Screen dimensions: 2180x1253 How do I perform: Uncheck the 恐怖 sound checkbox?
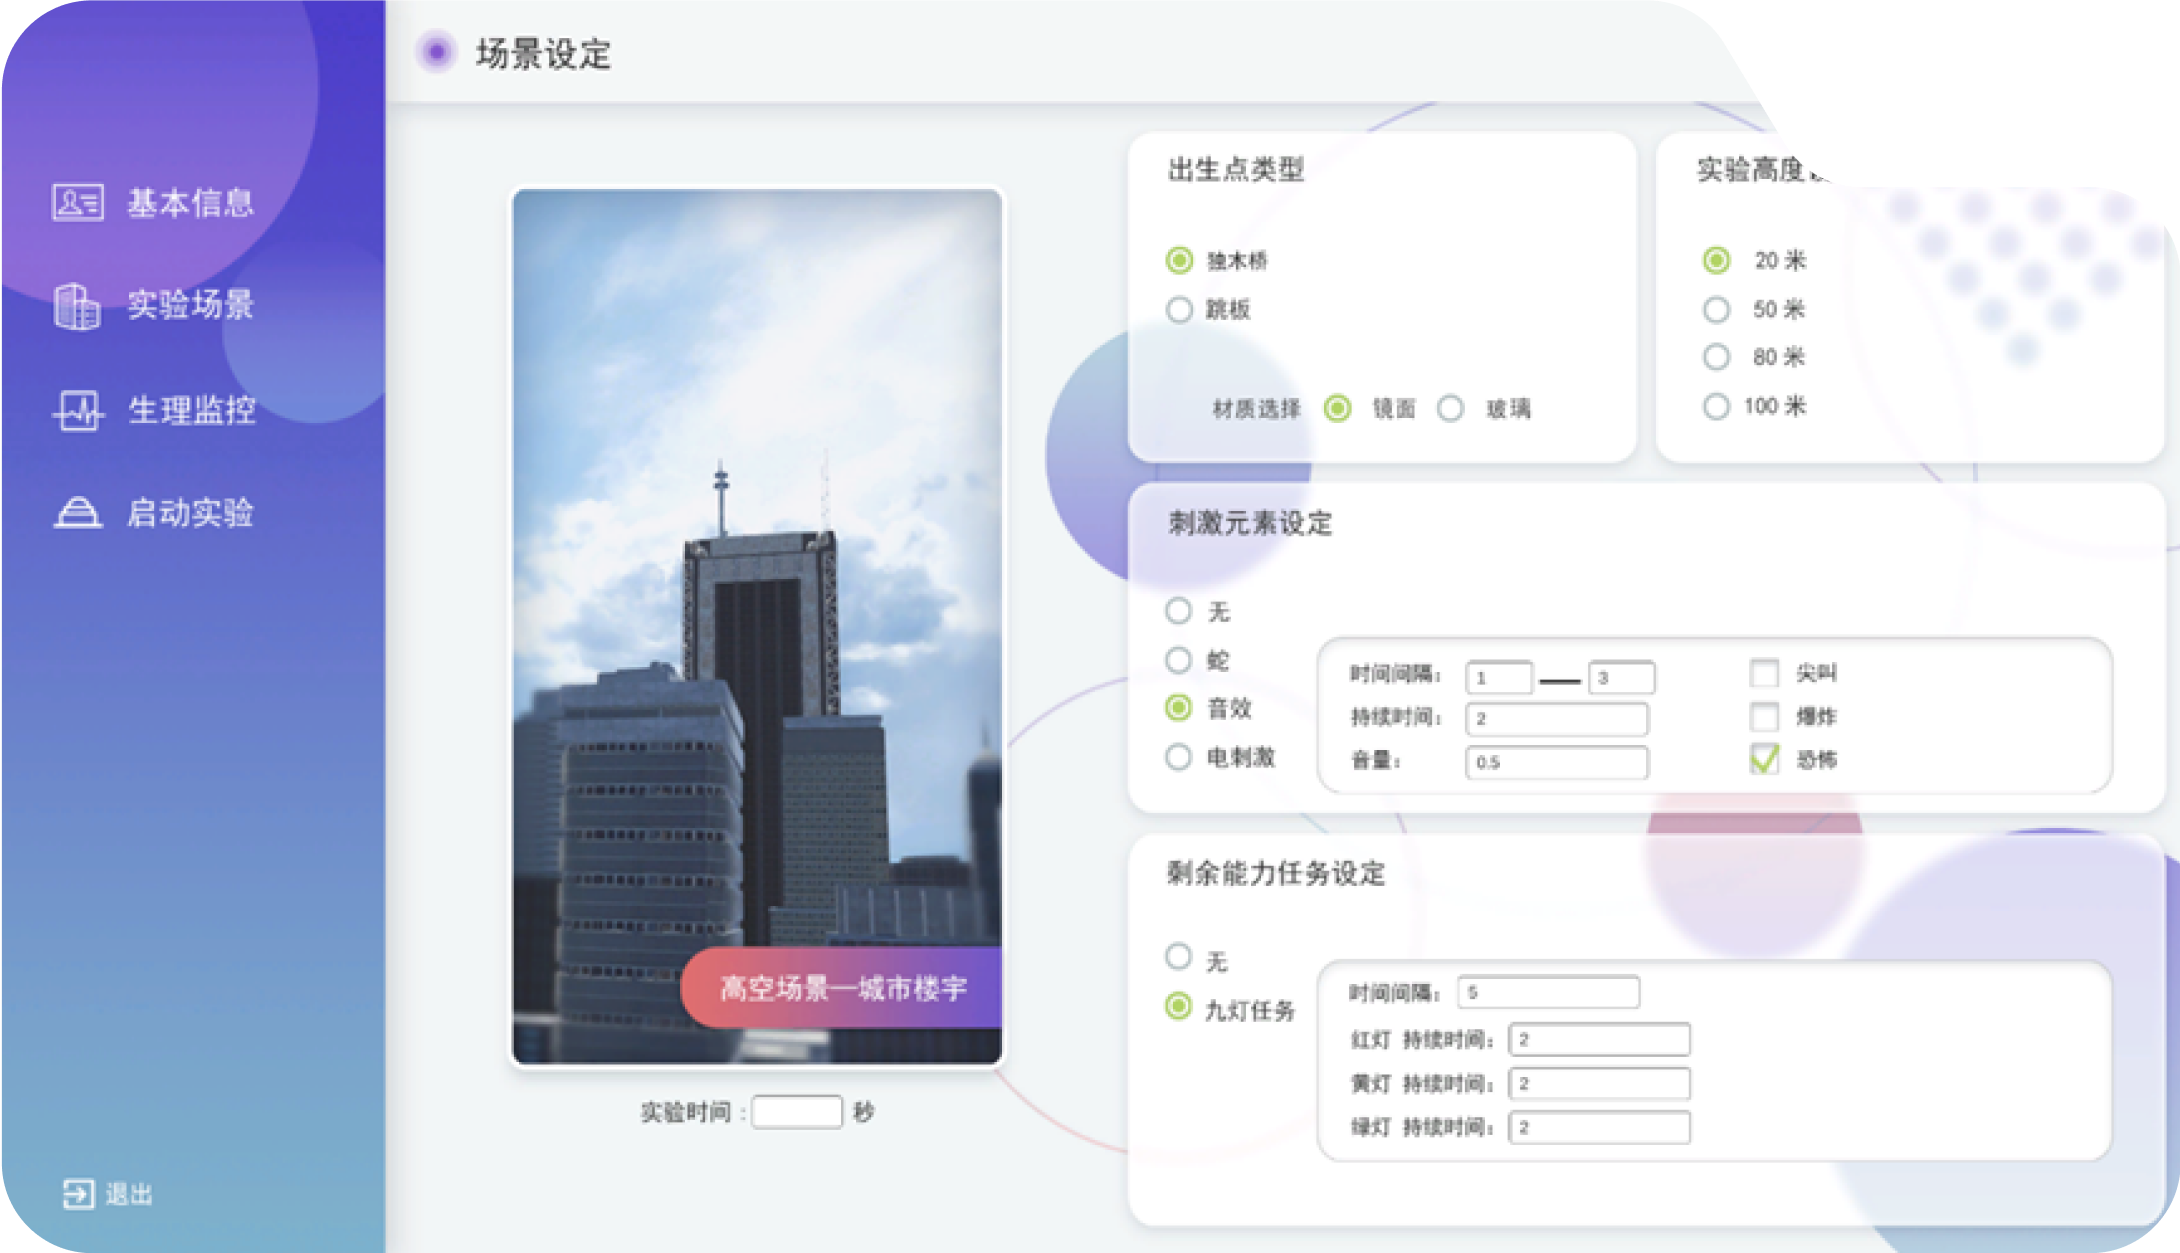point(1764,760)
